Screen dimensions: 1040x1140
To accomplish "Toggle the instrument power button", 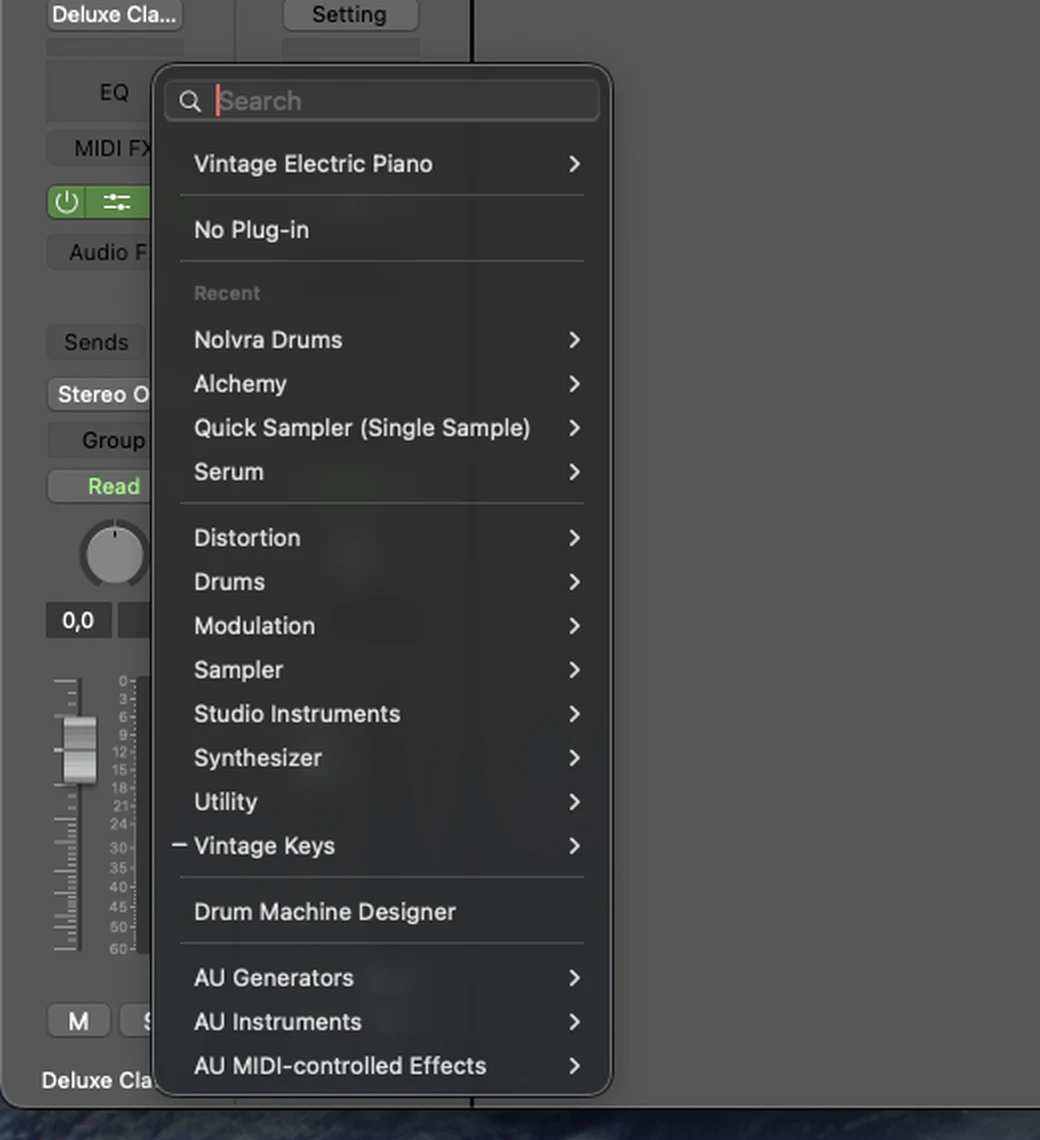I will click(67, 202).
